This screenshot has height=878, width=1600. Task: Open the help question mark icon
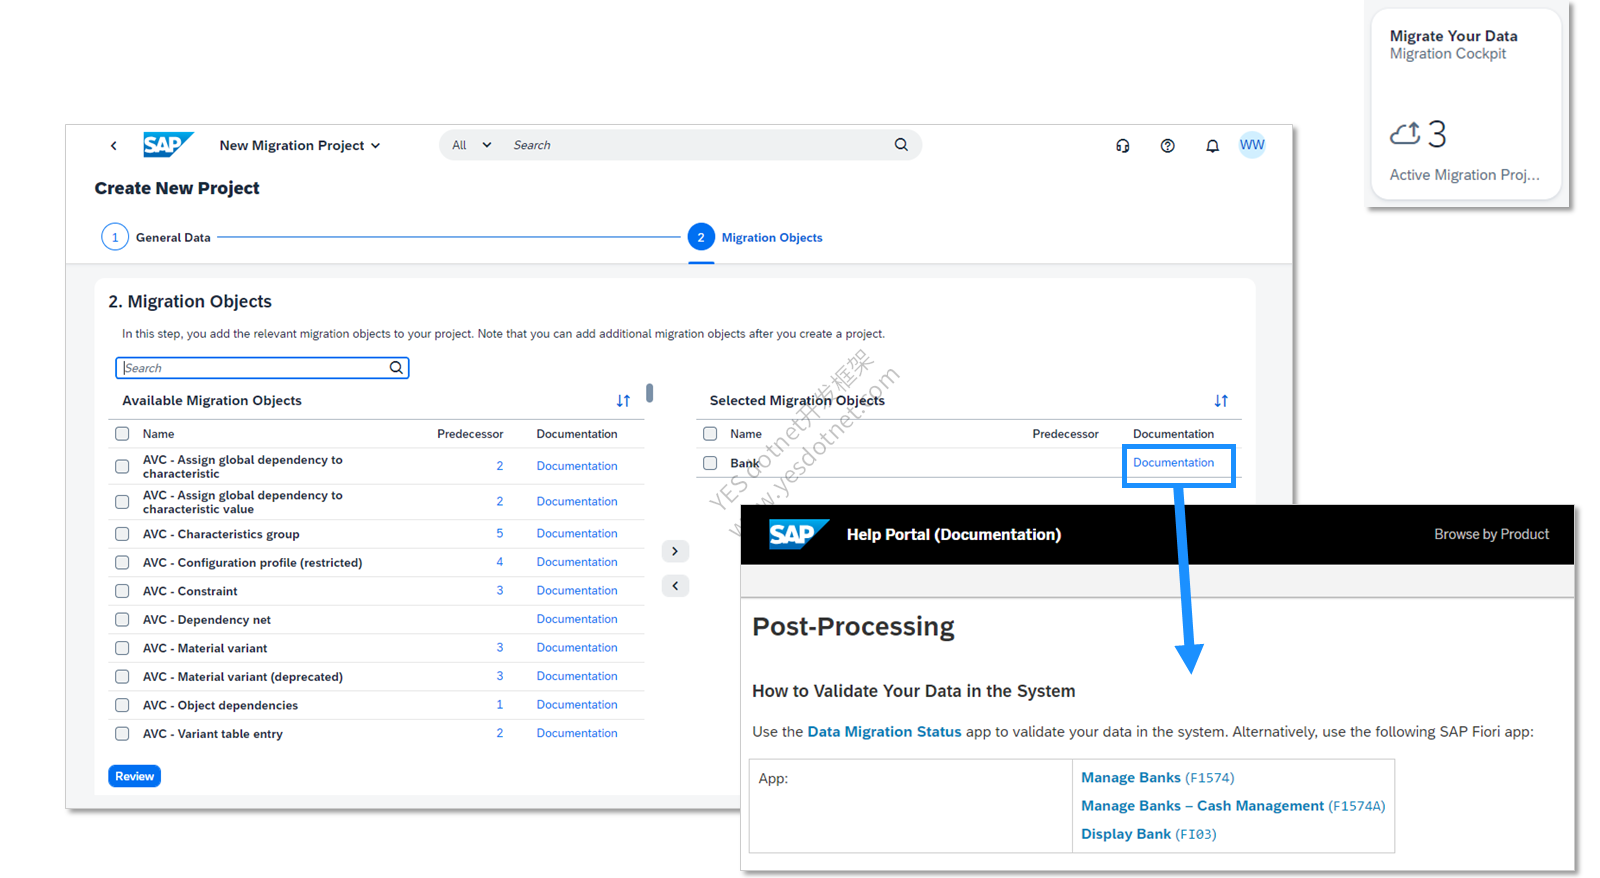click(1167, 146)
